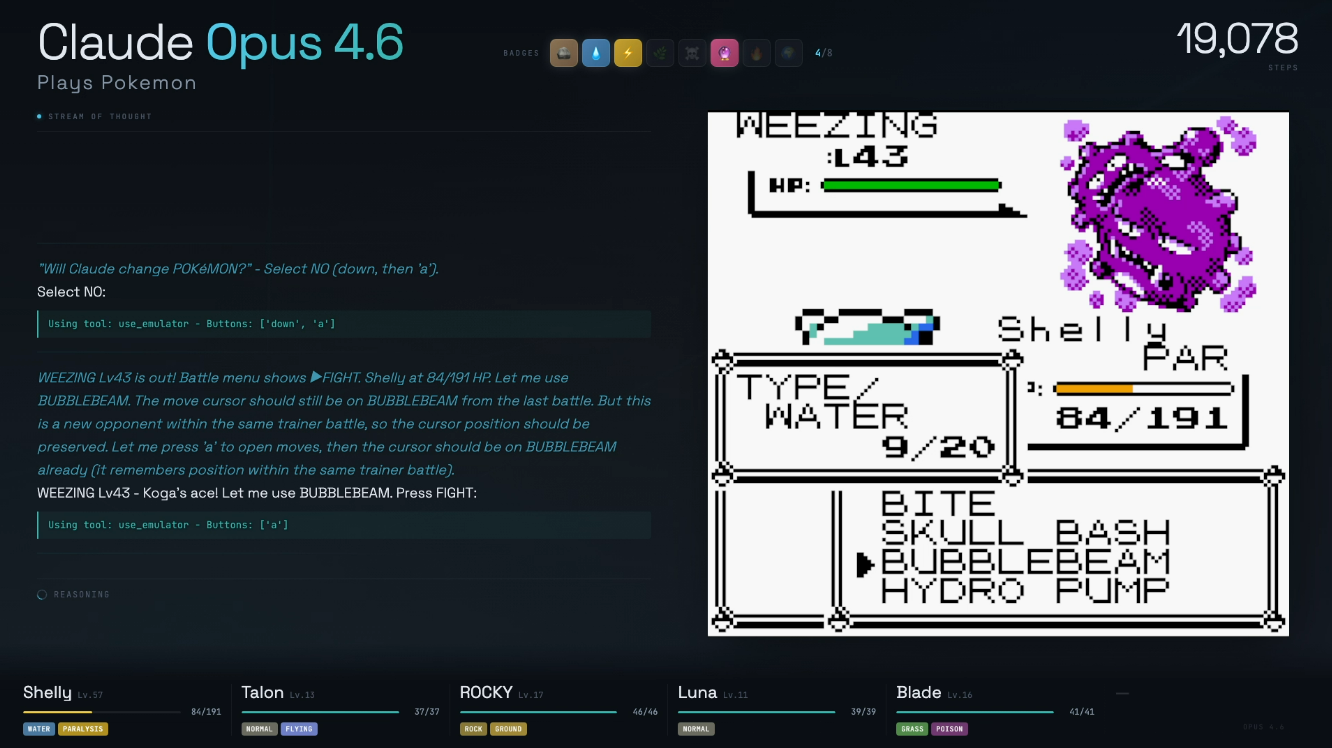
Task: Click the reasoning spinner icon
Action: pyautogui.click(x=42, y=595)
